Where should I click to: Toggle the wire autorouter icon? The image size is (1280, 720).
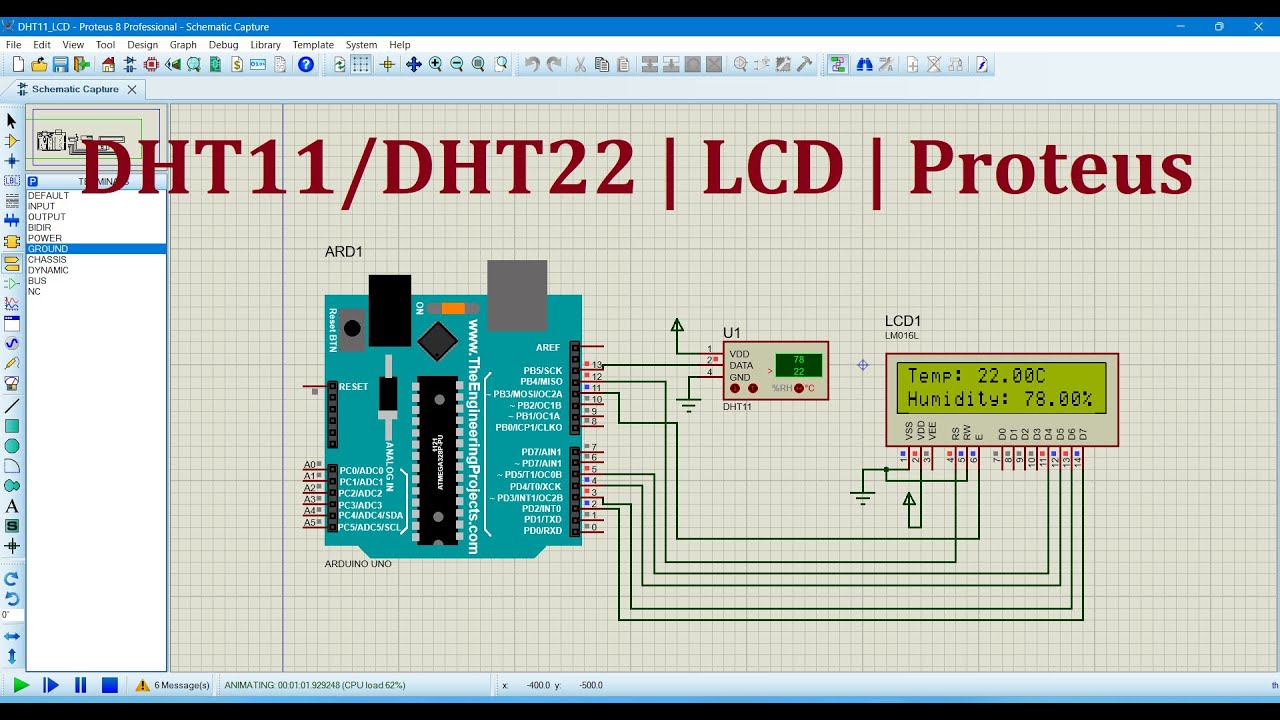tap(838, 64)
